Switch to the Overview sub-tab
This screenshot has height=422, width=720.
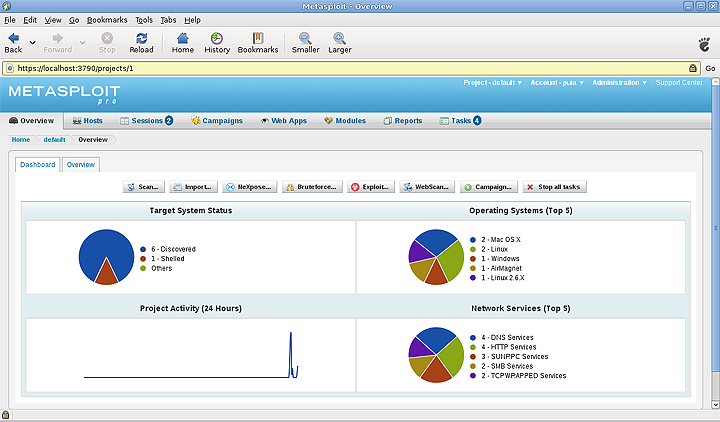tap(81, 164)
